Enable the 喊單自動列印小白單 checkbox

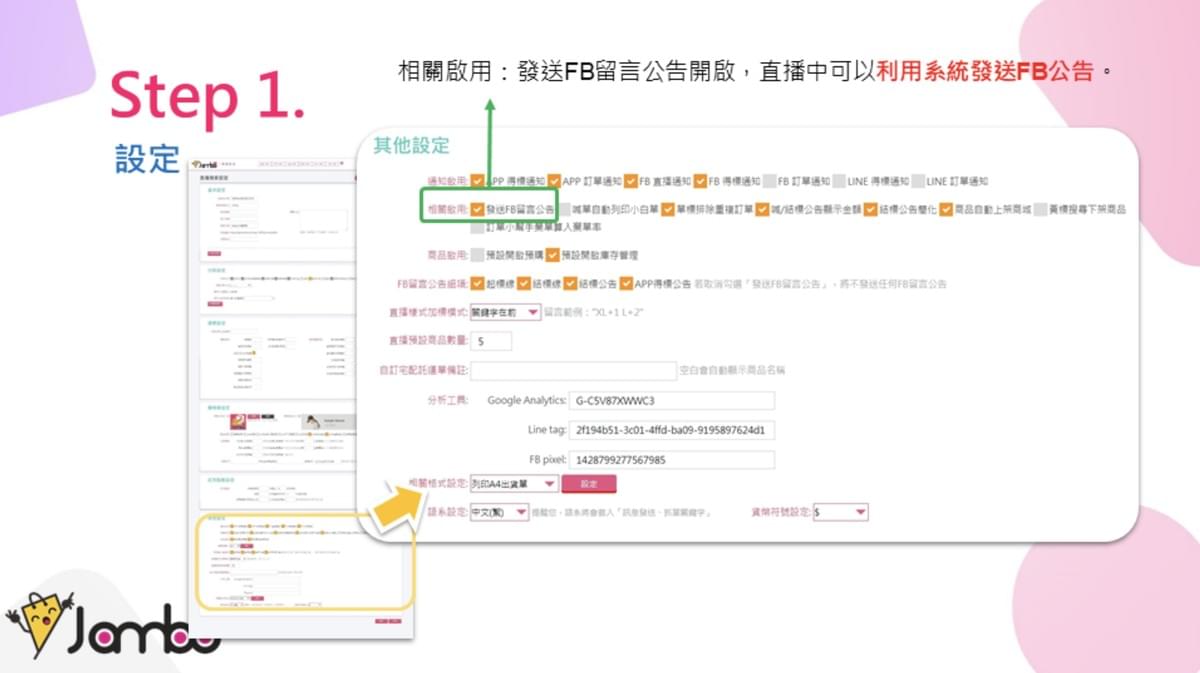click(x=565, y=209)
